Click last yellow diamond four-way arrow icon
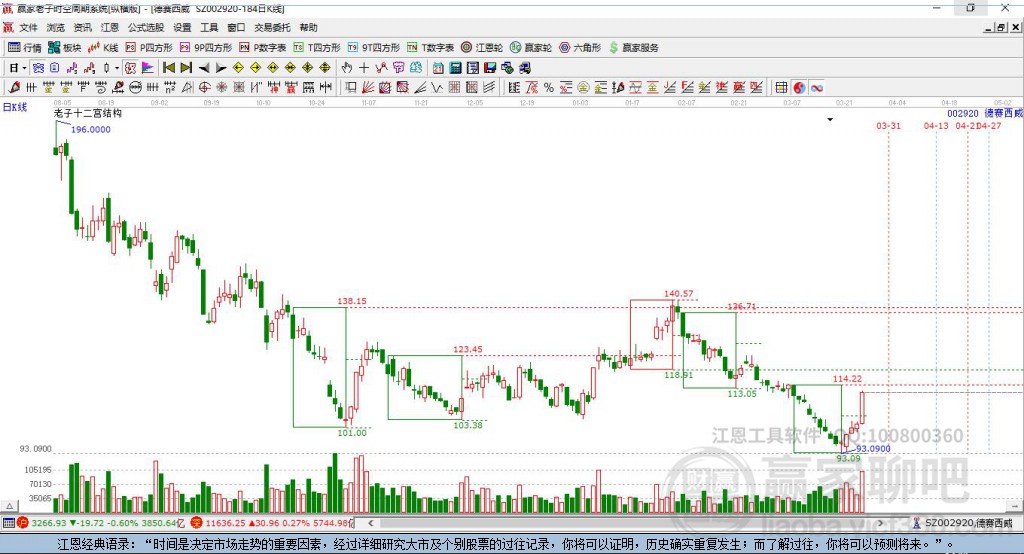 pos(325,68)
